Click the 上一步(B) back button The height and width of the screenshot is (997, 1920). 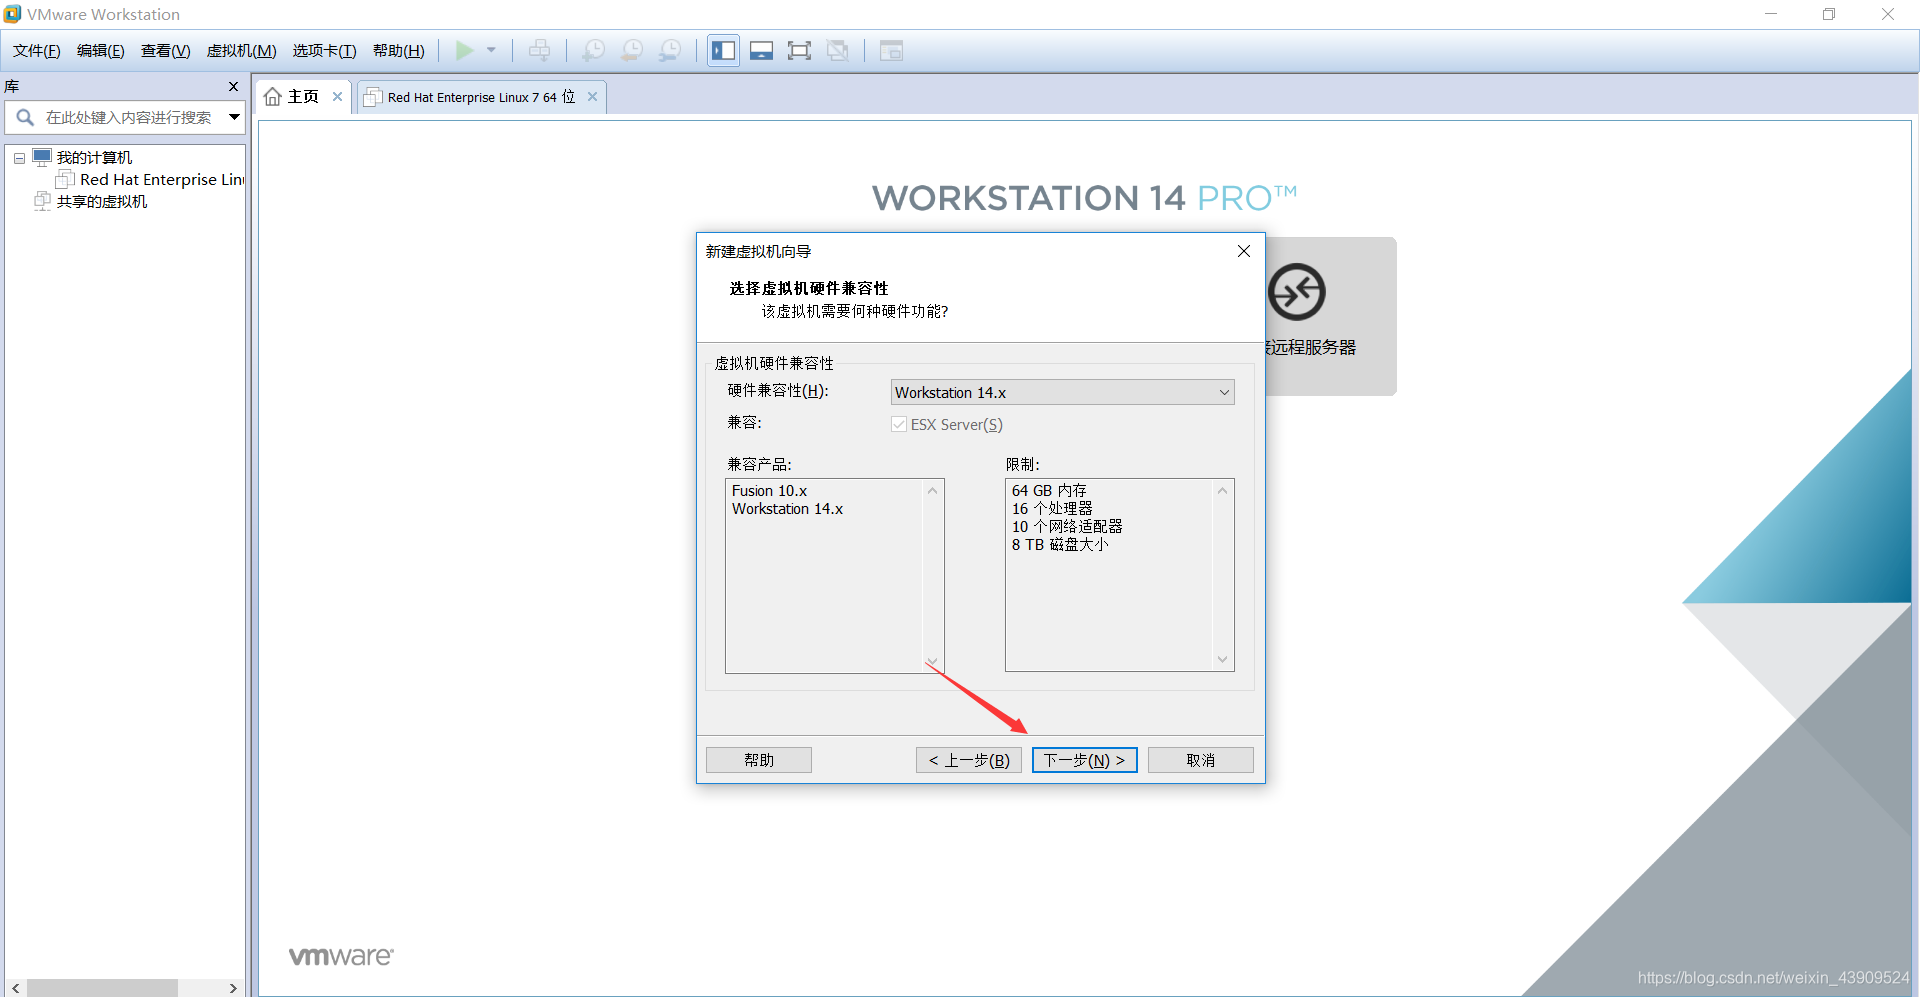(969, 760)
